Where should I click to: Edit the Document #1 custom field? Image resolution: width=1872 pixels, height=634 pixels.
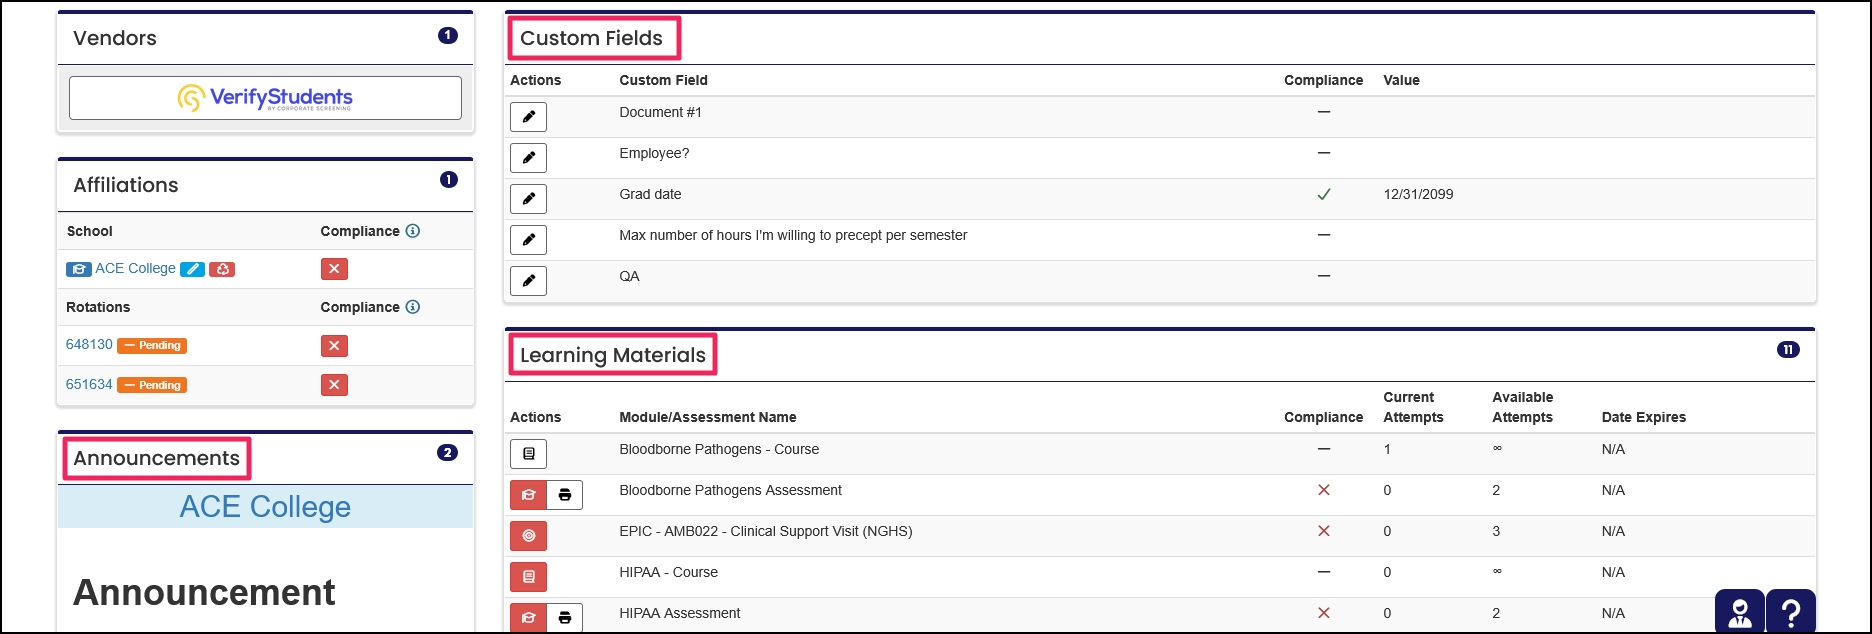pyautogui.click(x=528, y=116)
